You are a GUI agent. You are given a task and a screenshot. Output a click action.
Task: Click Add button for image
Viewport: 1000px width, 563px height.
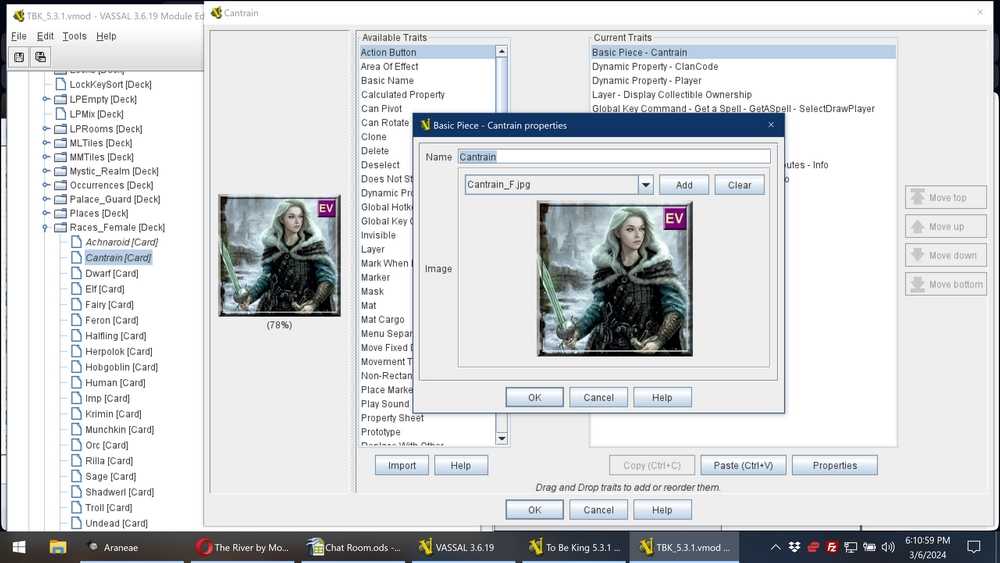click(x=684, y=185)
